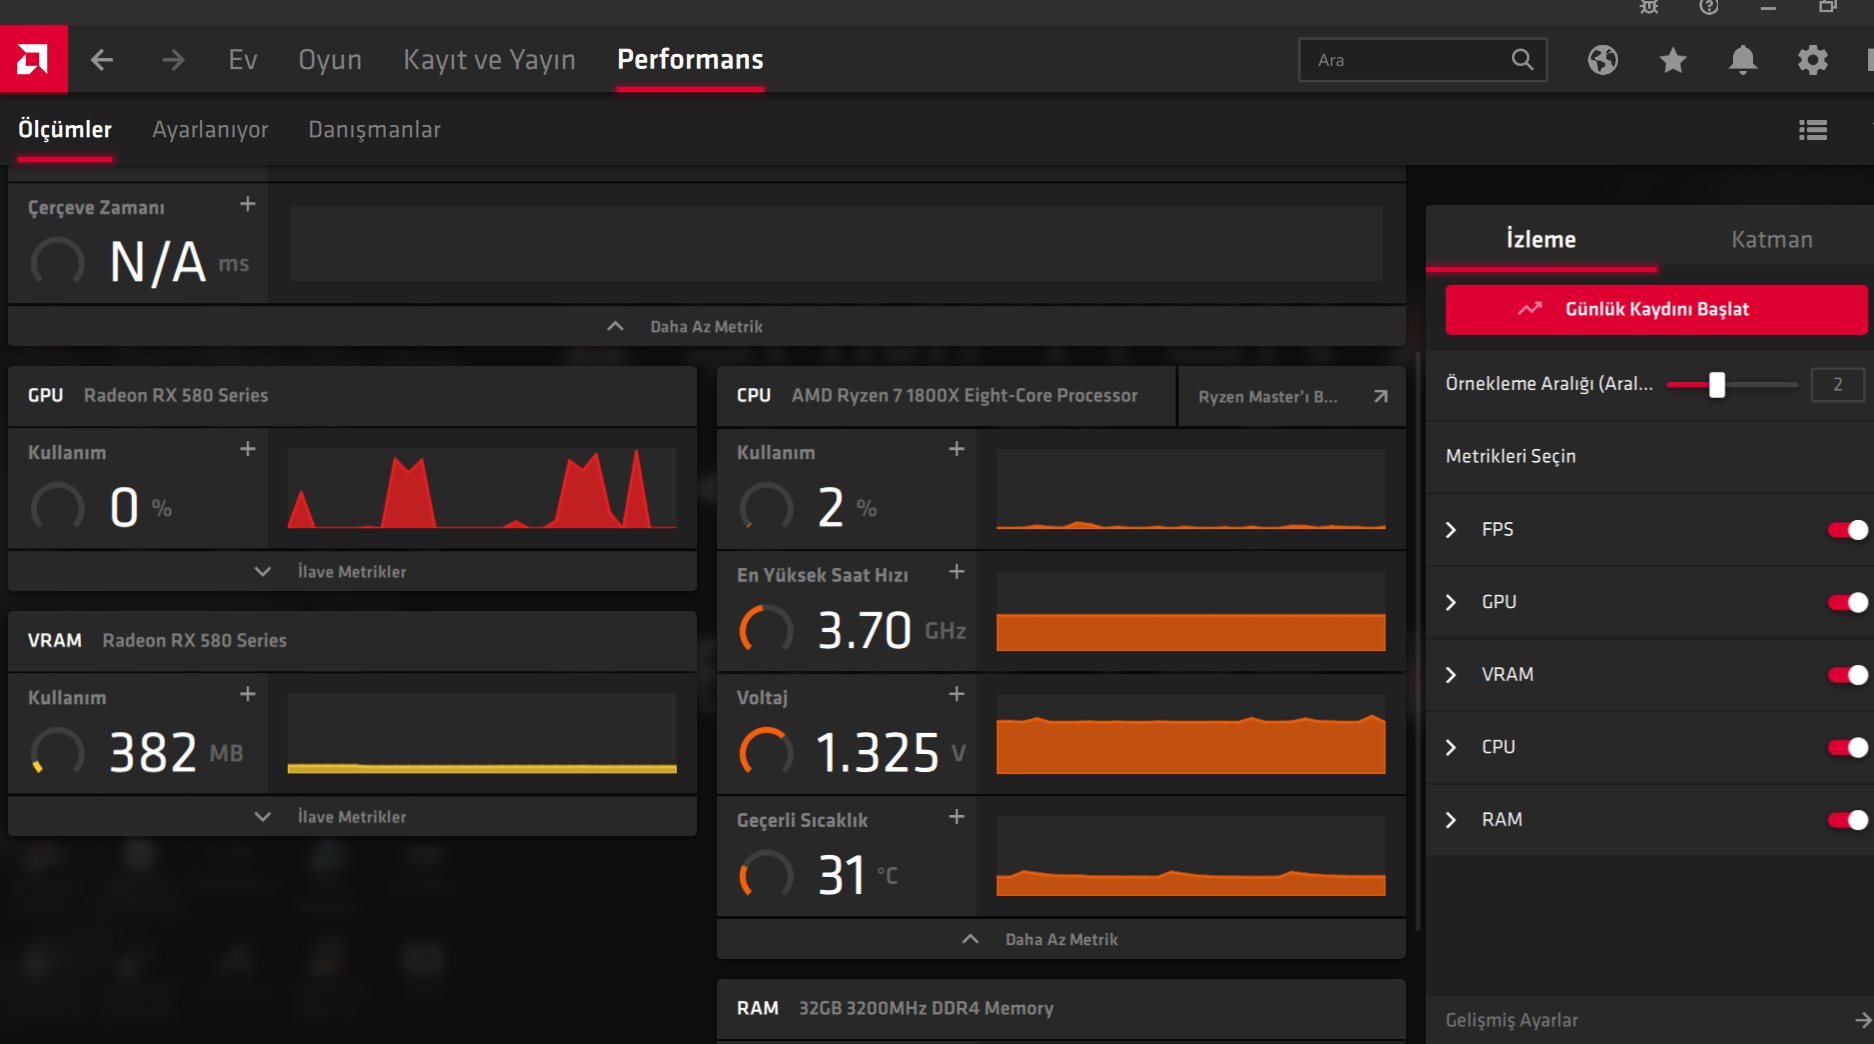The image size is (1874, 1044).
Task: Toggle FPS metrics switch
Action: tap(1848, 530)
